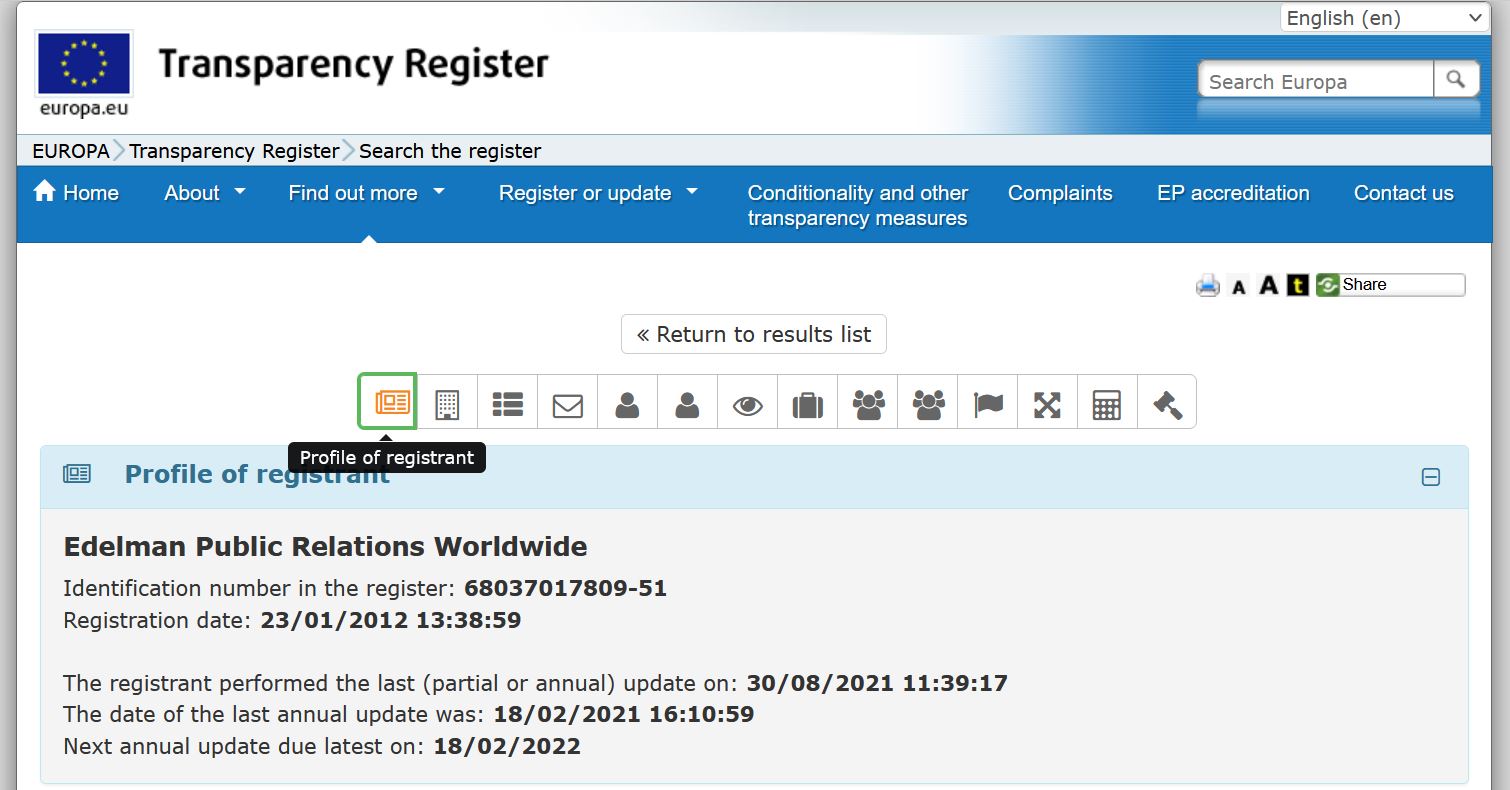Open the Transparency Register breadcrumb link
This screenshot has width=1510, height=790.
[234, 151]
